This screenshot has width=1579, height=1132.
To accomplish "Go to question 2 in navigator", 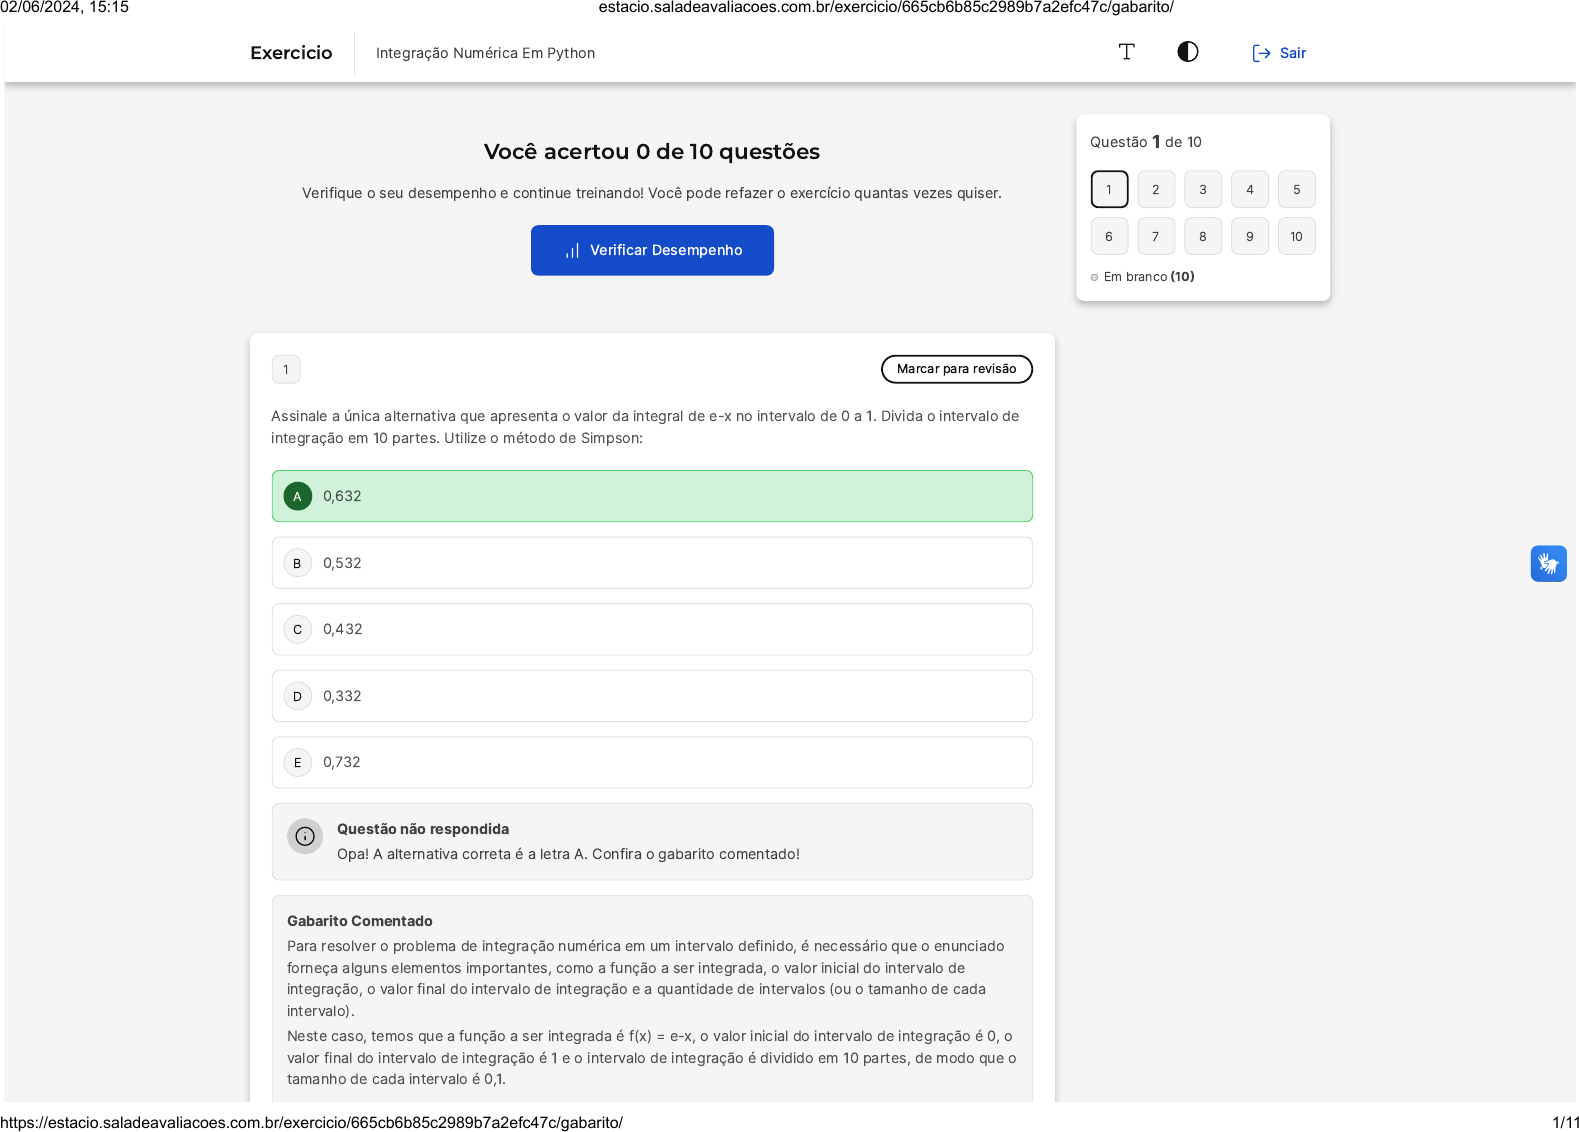I will point(1156,190).
